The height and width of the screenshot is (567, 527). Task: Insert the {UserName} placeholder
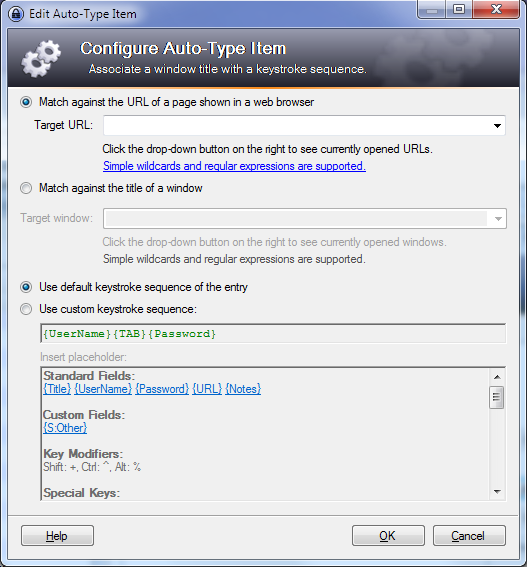pos(103,389)
